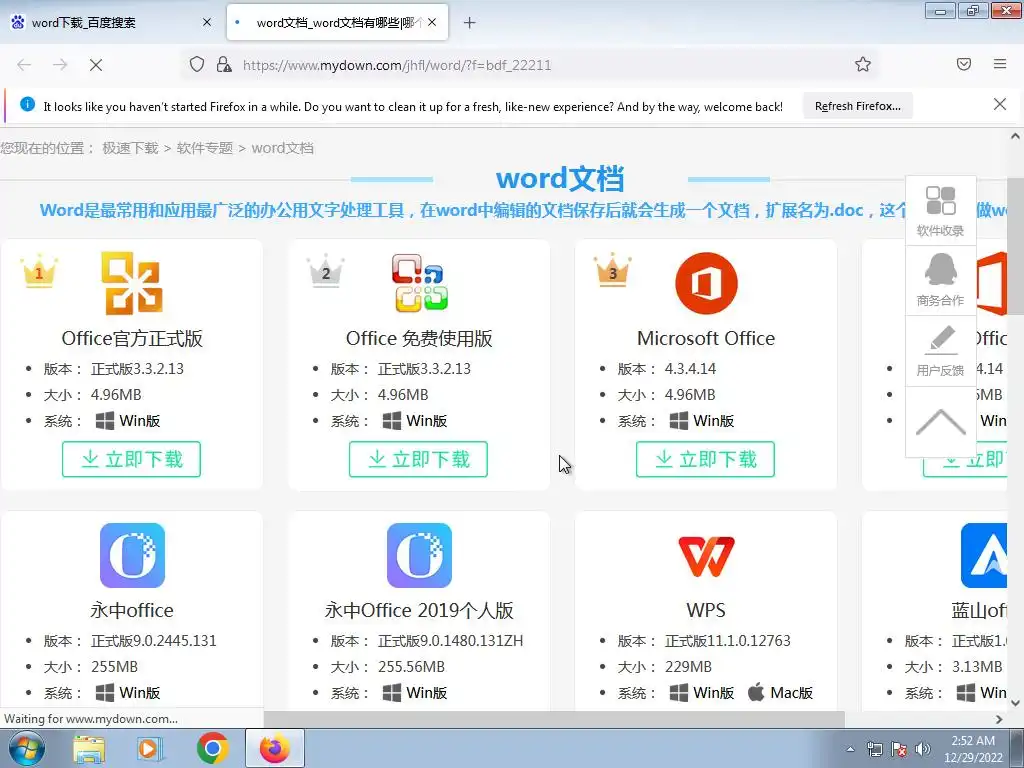Click the browser back arrow
Image resolution: width=1024 pixels, height=768 pixels.
coord(24,65)
